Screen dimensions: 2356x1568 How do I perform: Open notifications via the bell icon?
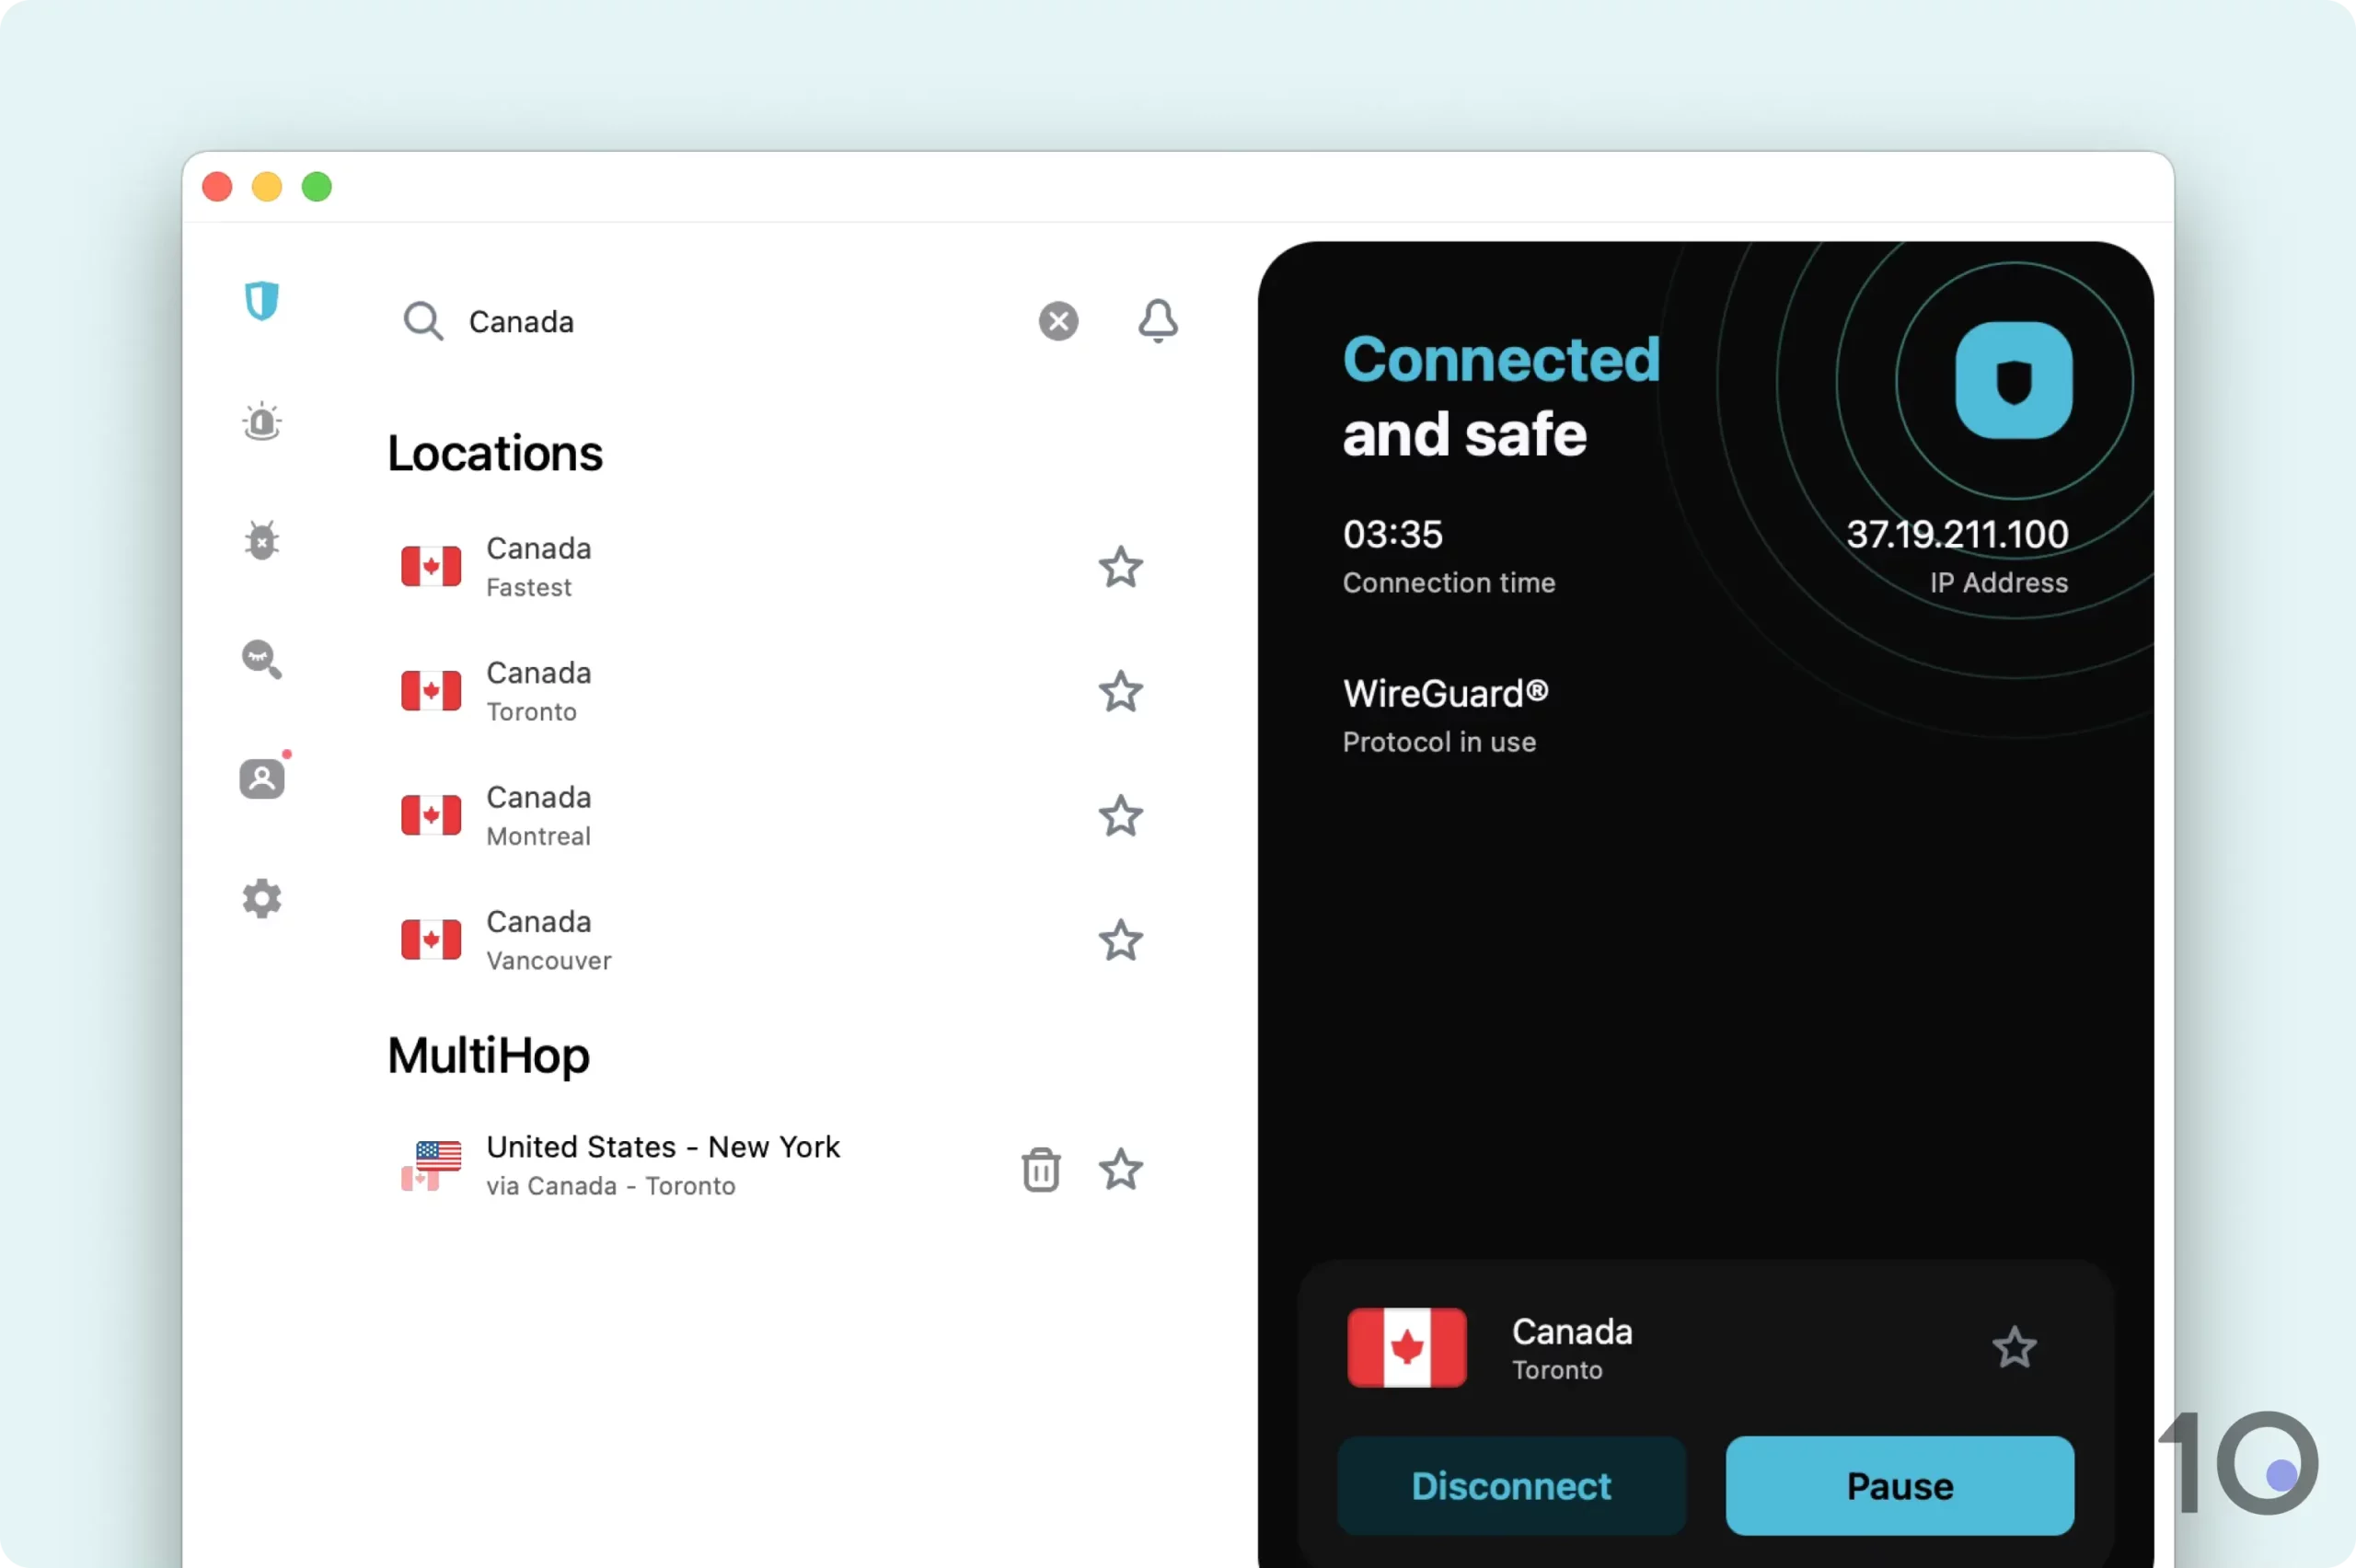pos(1157,321)
